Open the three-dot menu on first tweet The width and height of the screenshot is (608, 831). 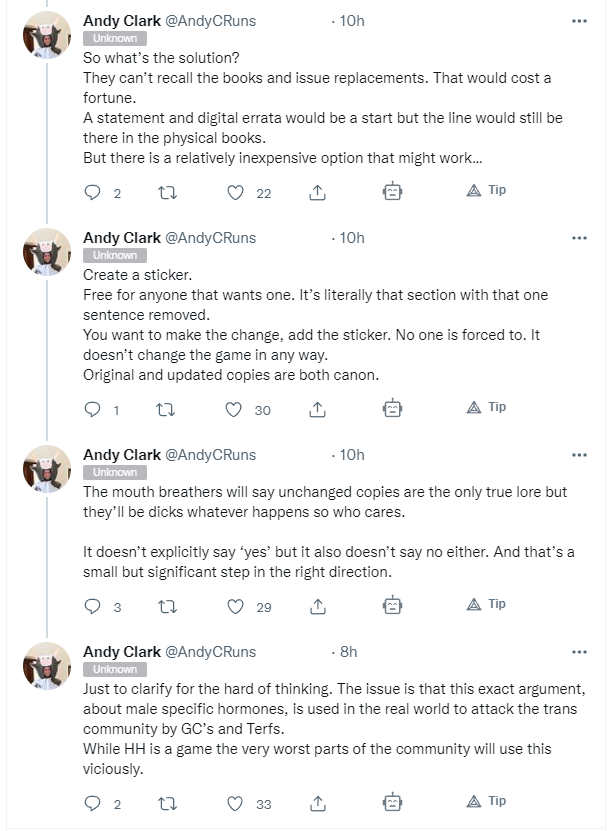click(x=579, y=21)
